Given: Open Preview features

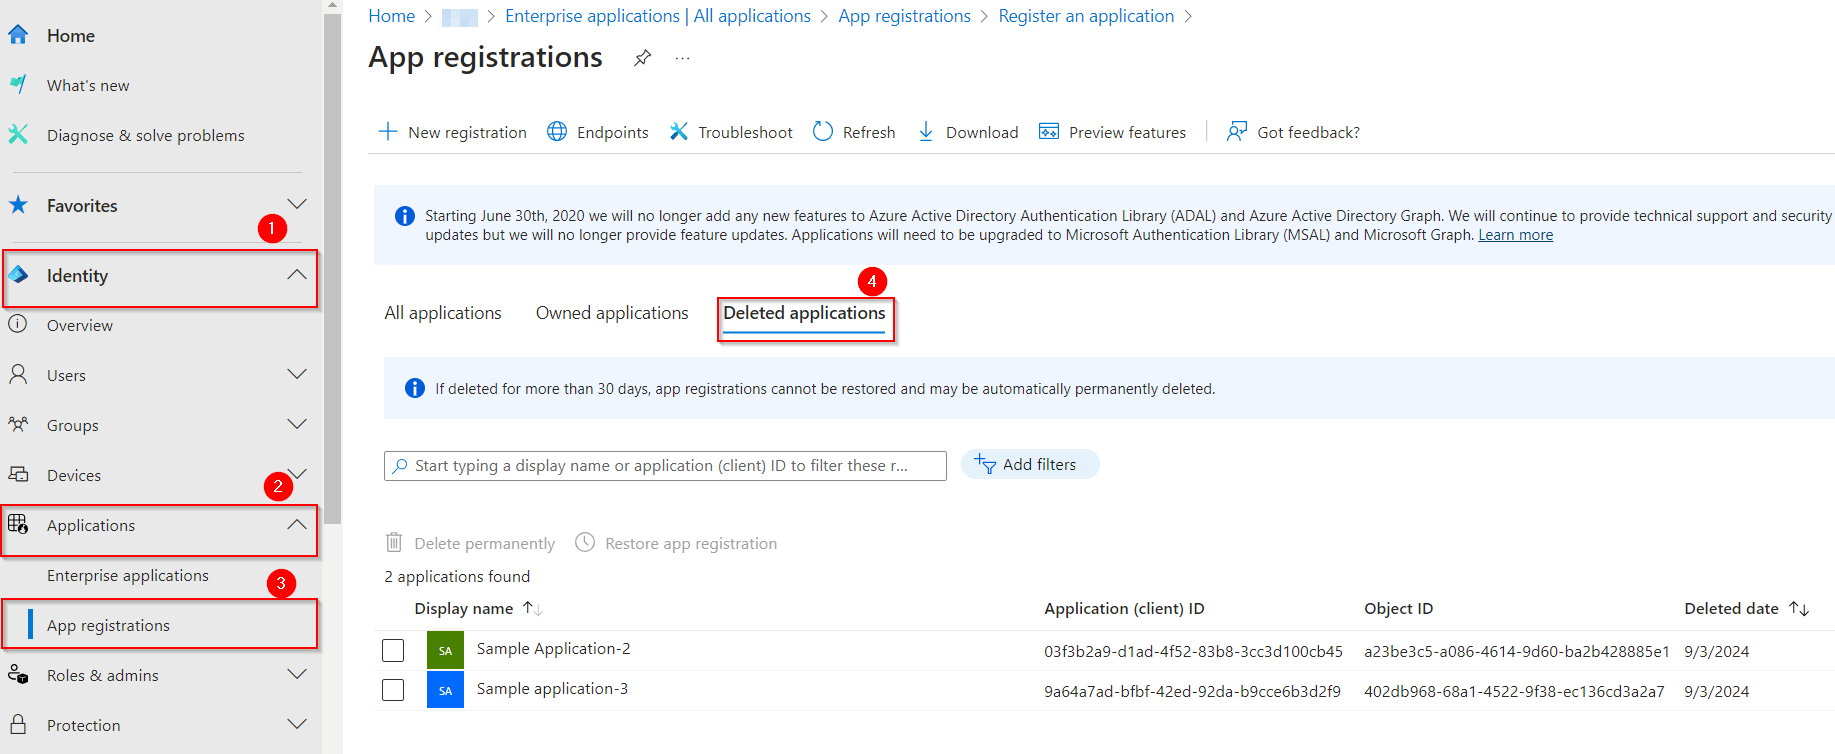Looking at the screenshot, I should tap(1048, 131).
